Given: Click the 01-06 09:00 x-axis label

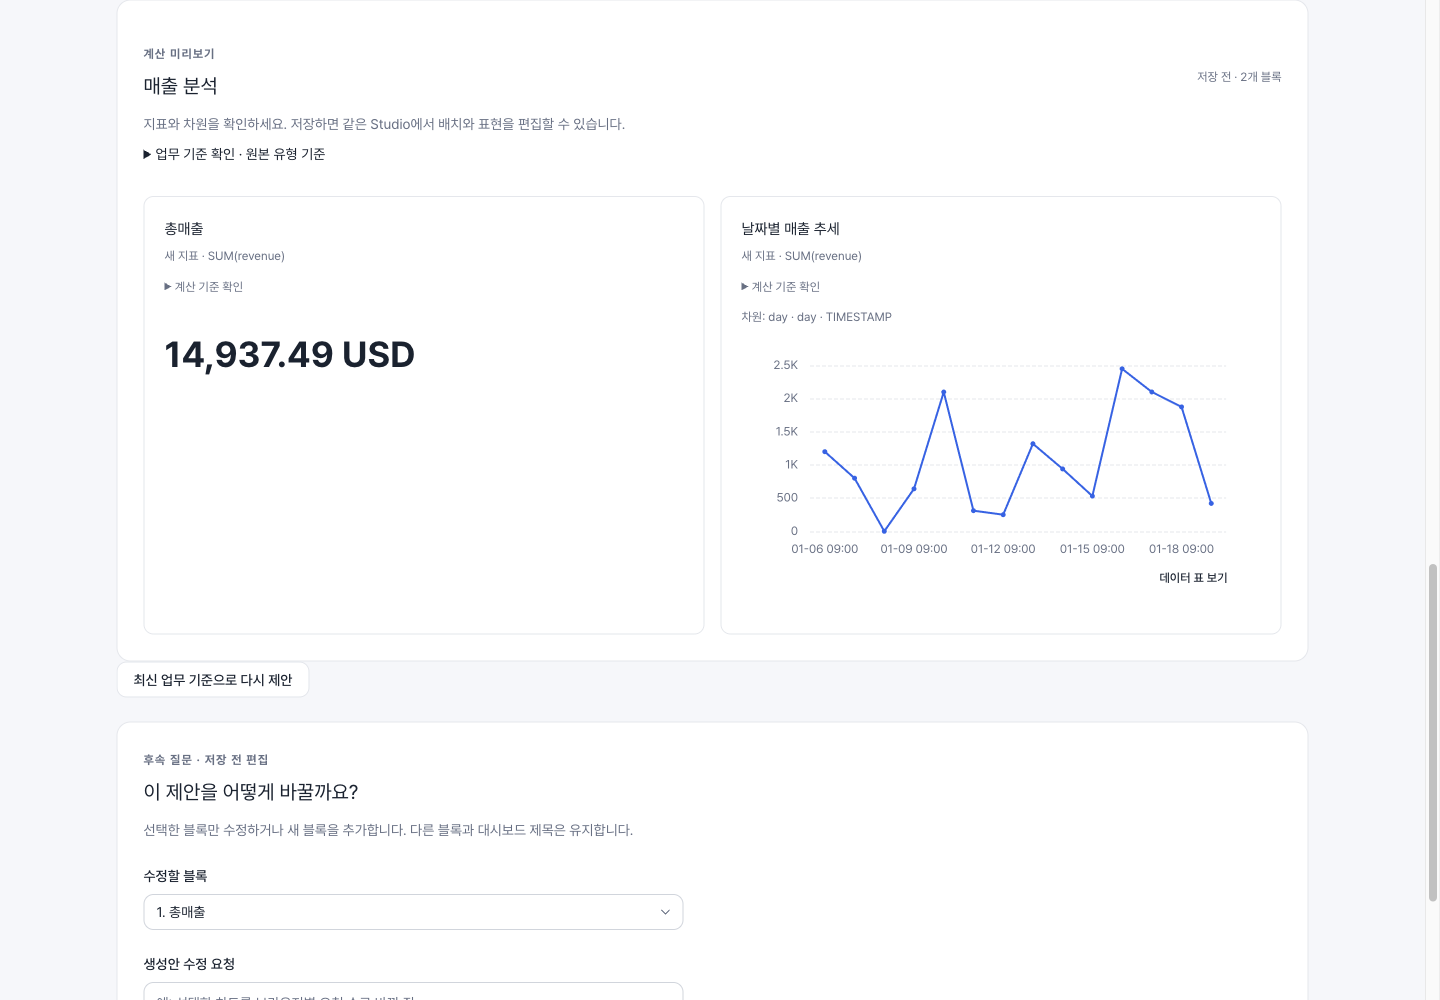Looking at the screenshot, I should (x=825, y=549).
